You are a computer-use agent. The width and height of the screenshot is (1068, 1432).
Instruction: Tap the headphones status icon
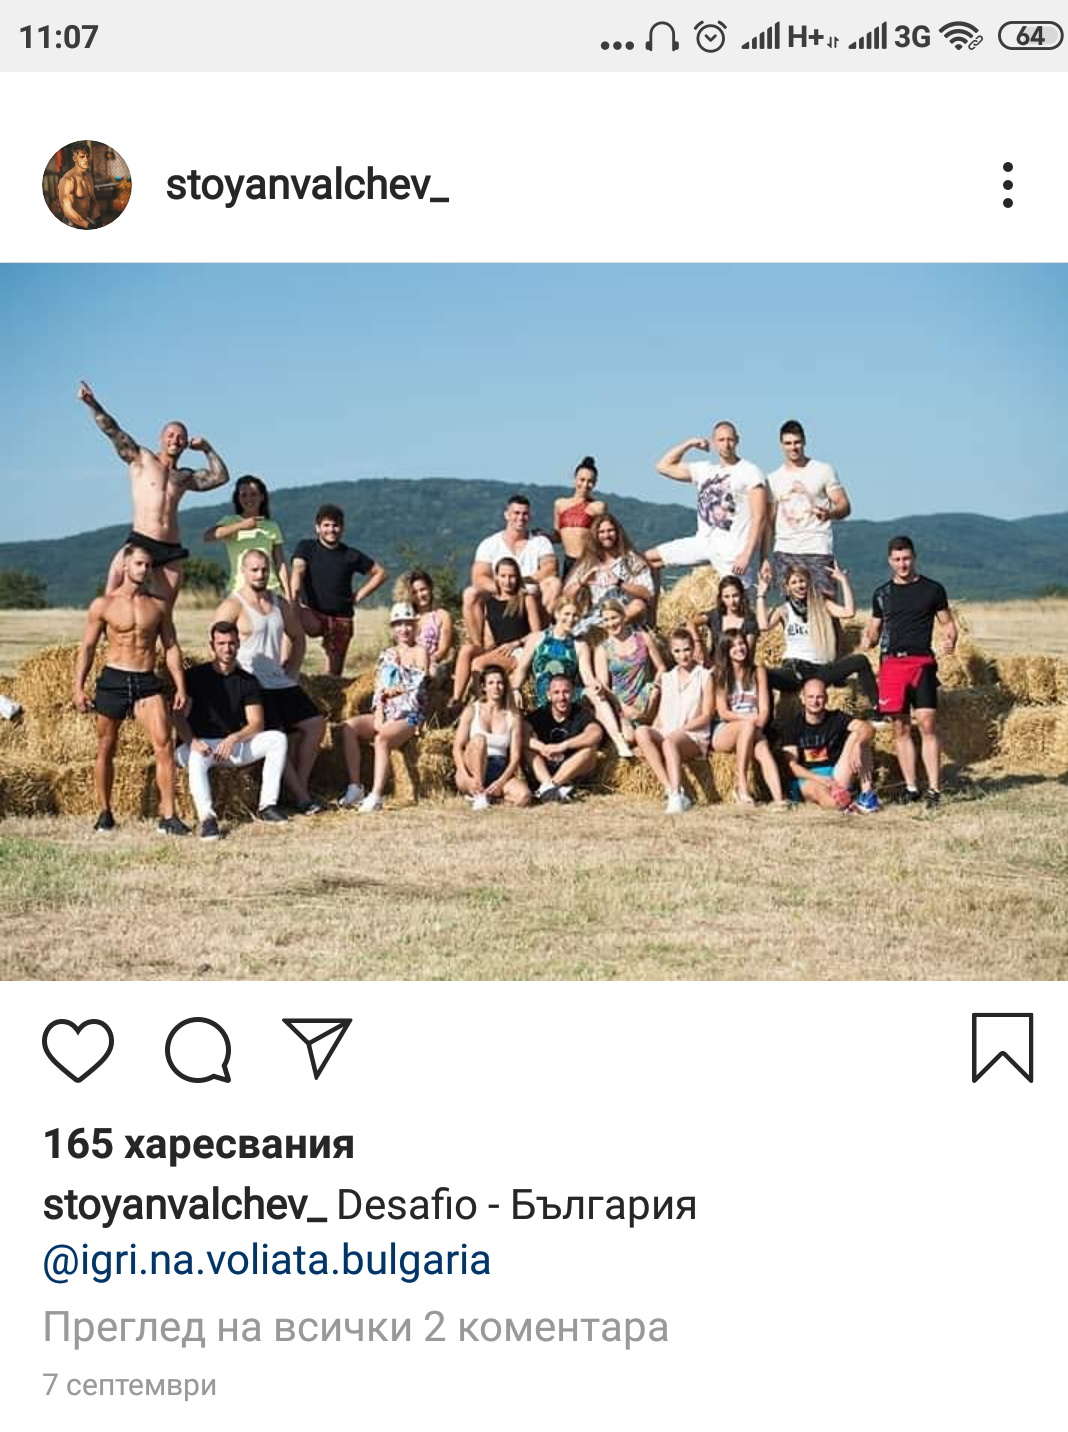coord(662,37)
